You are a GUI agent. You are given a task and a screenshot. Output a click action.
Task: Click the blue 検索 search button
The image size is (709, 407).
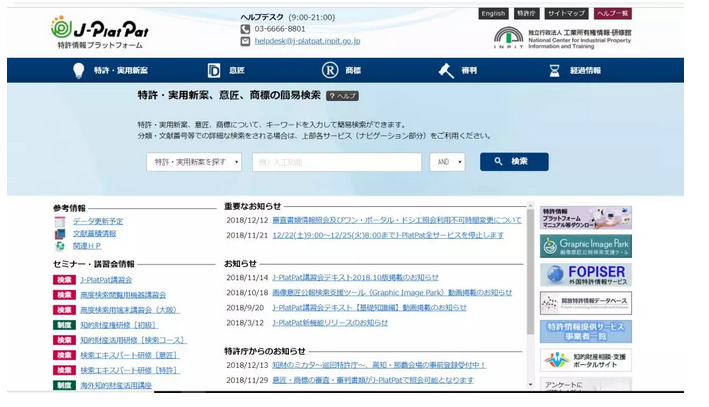coord(514,161)
